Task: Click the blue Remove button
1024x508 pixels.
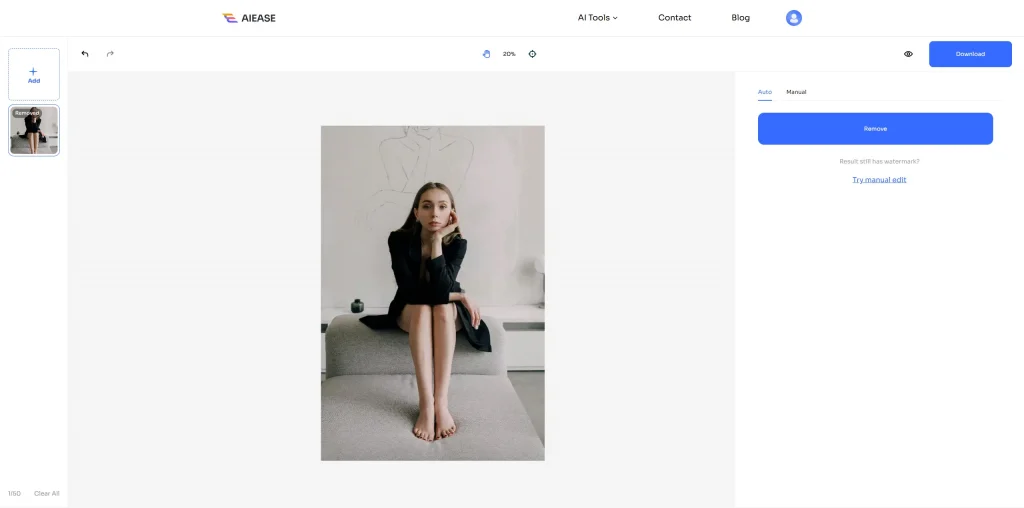Action: point(875,129)
